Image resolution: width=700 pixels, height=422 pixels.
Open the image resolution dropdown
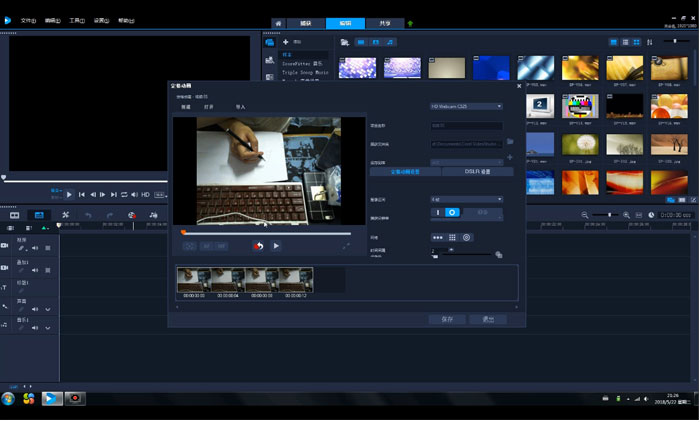pyautogui.click(x=466, y=199)
